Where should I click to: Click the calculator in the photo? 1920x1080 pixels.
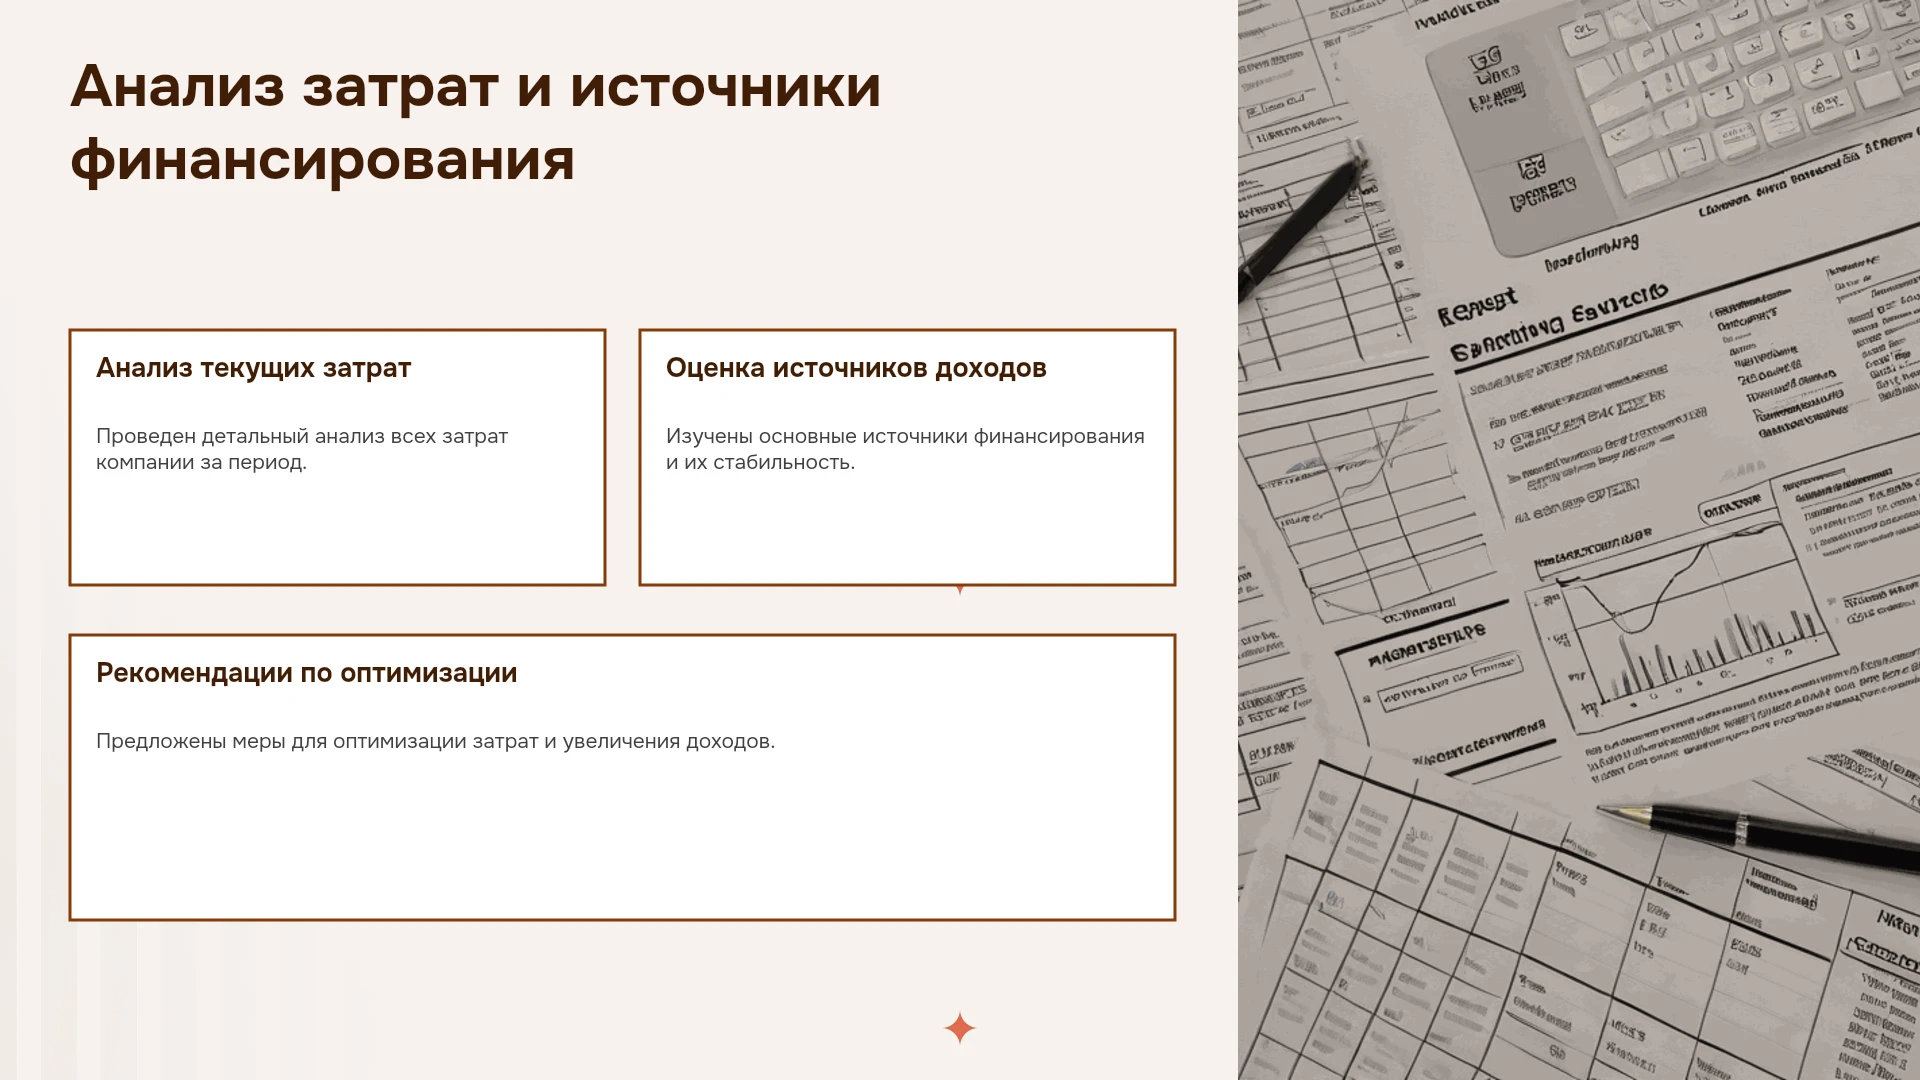click(x=1660, y=110)
